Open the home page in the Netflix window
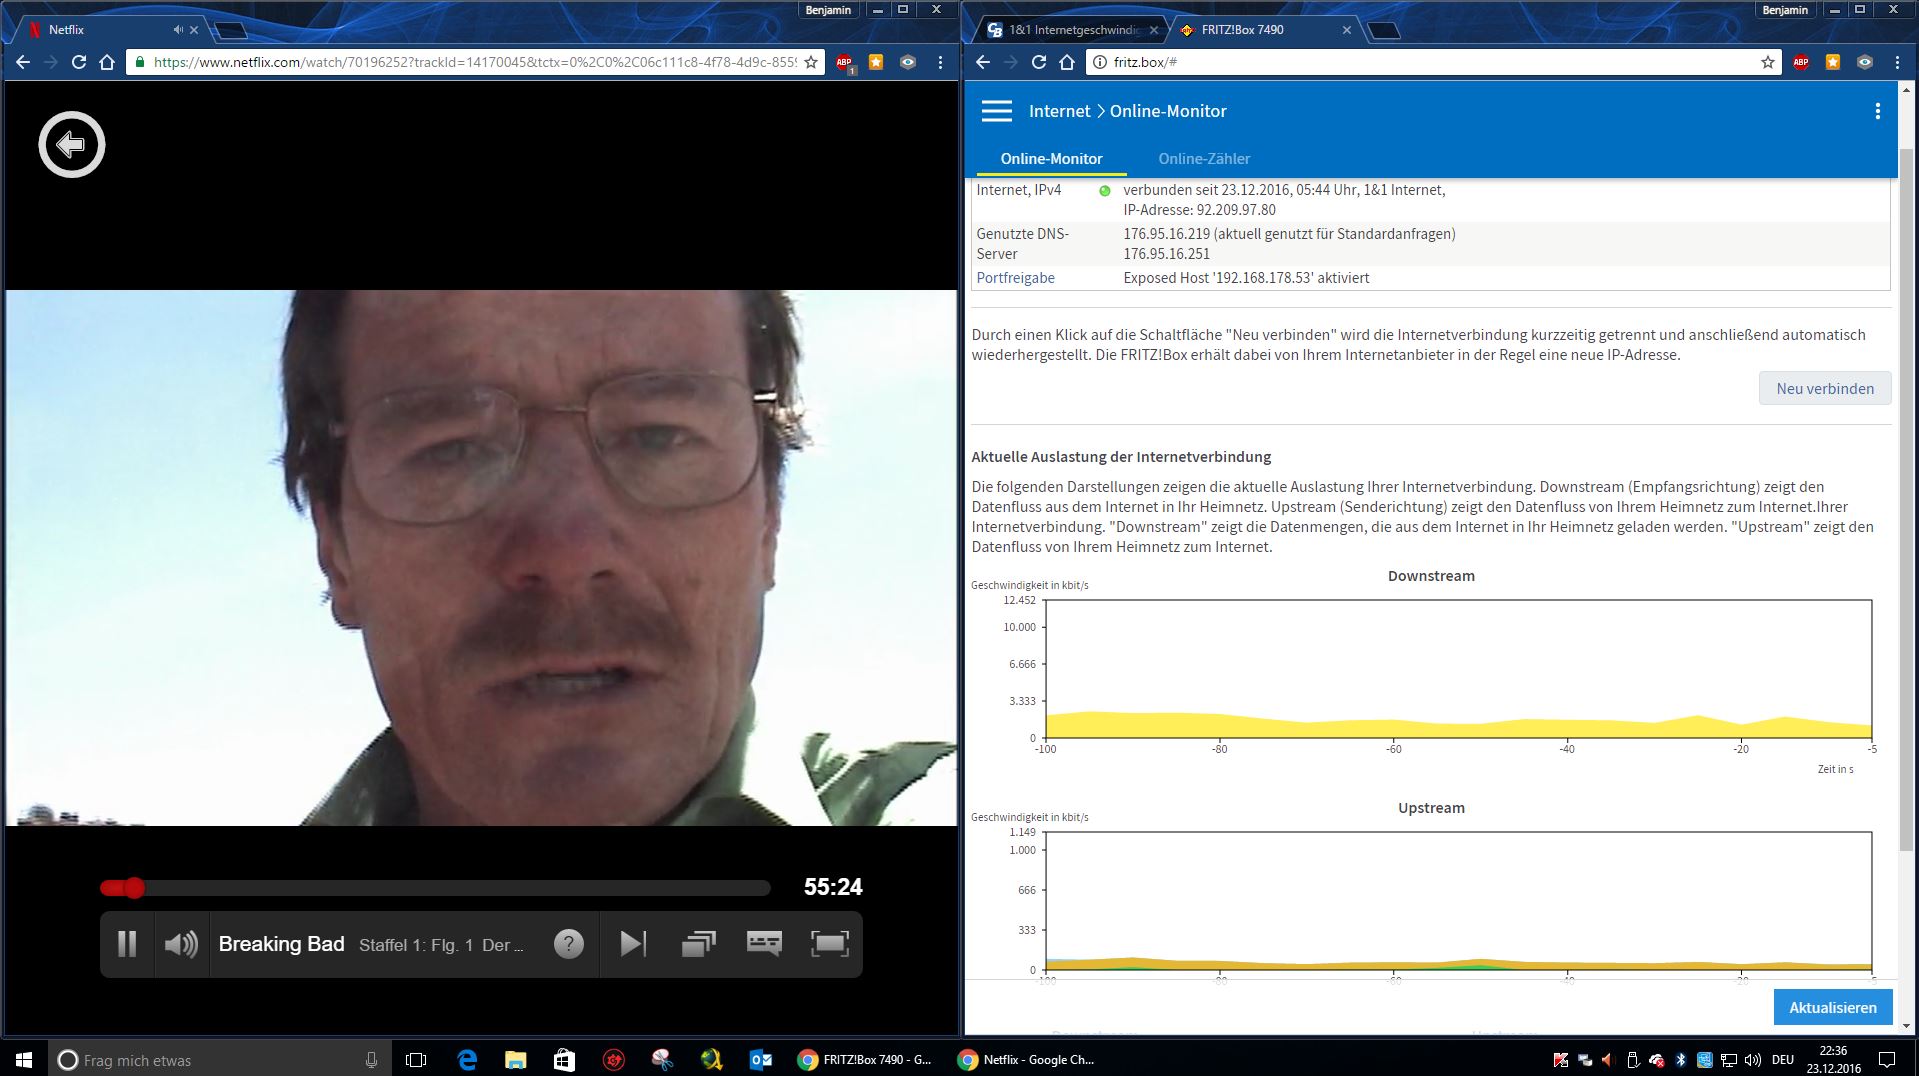 [x=107, y=62]
